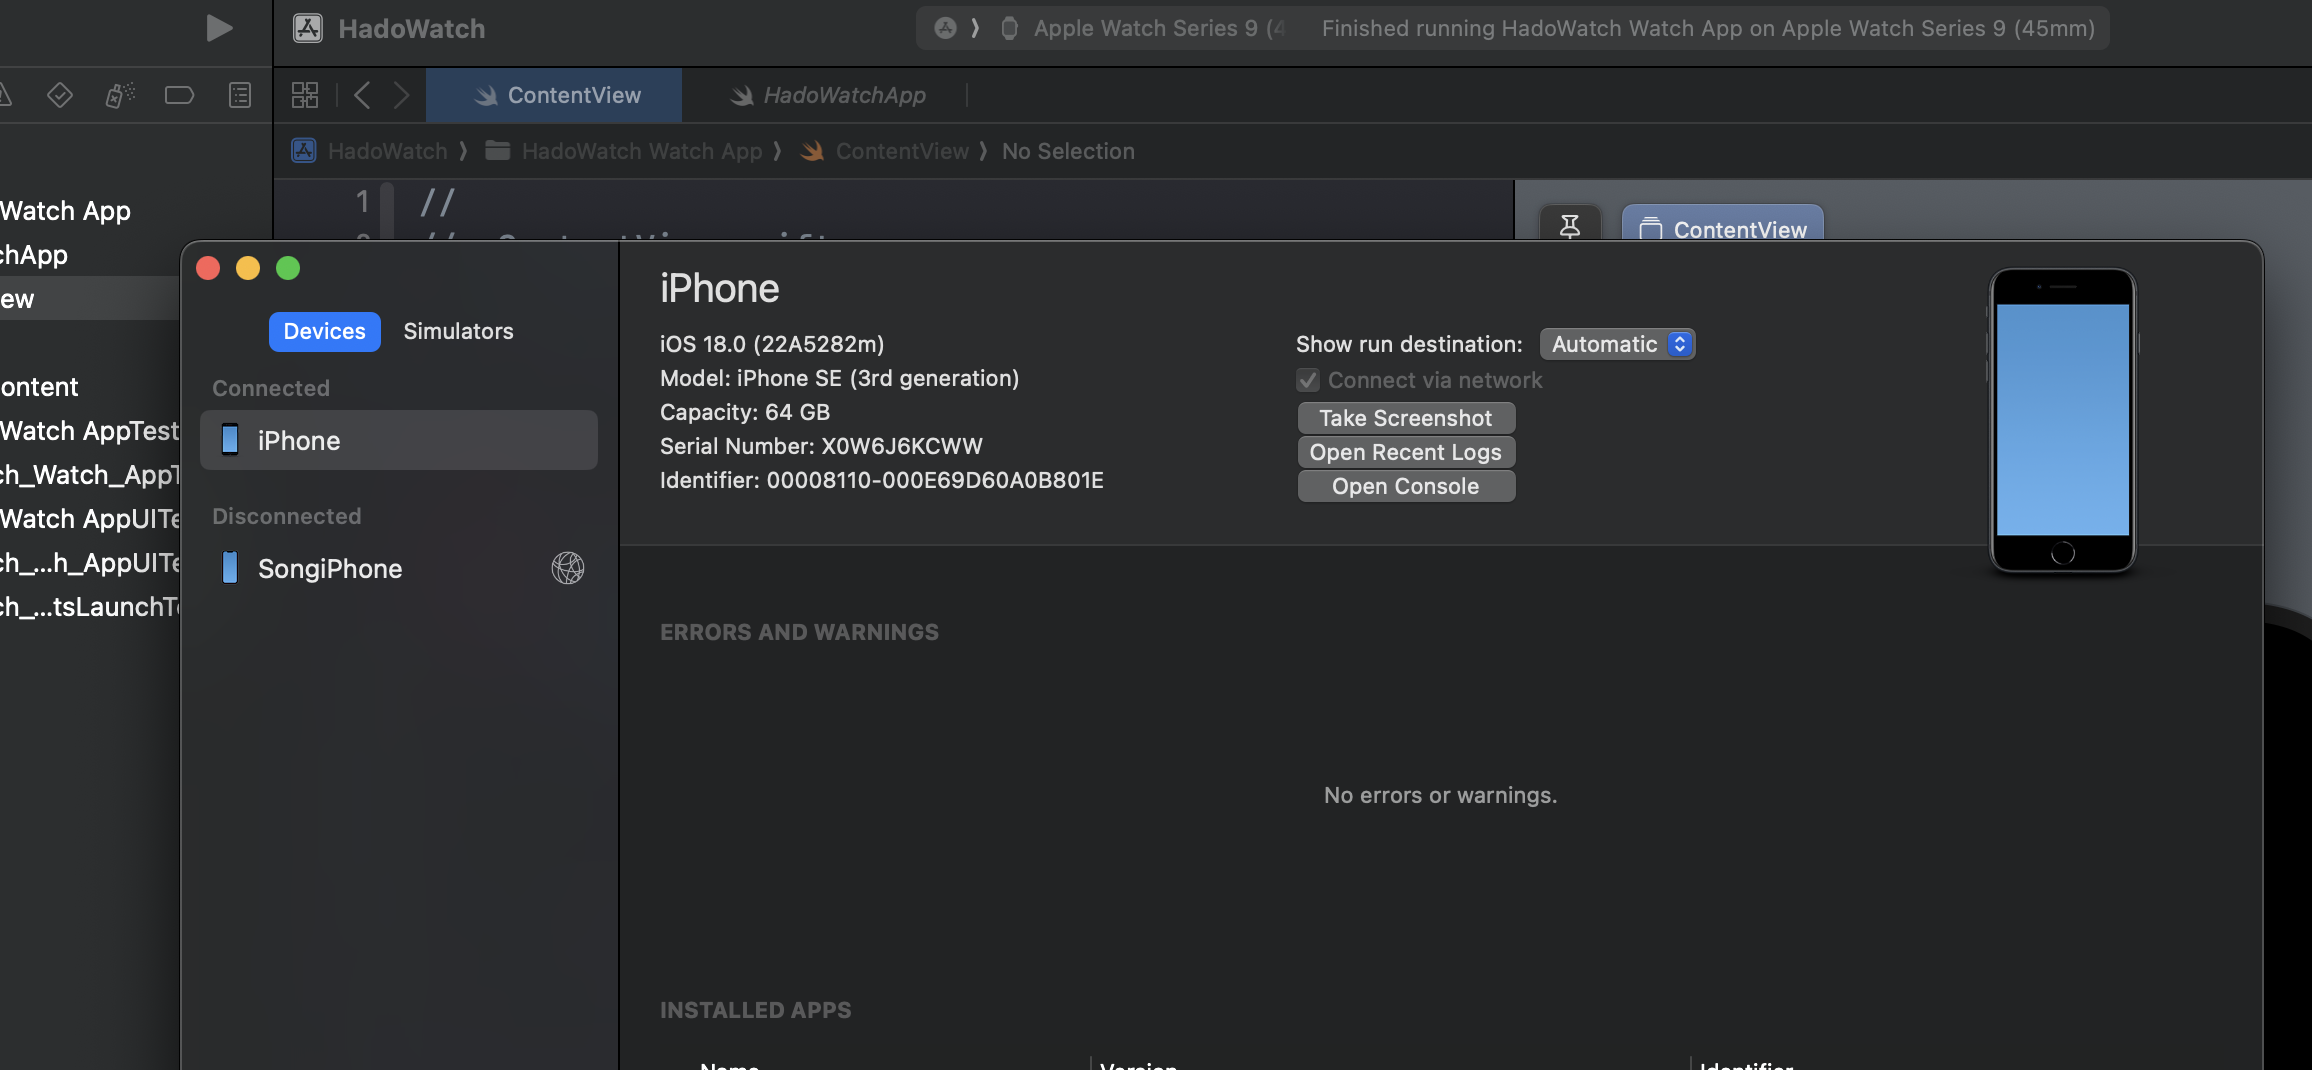Toggle the Connect via network checkbox
Image resolution: width=2312 pixels, height=1070 pixels.
(1308, 380)
